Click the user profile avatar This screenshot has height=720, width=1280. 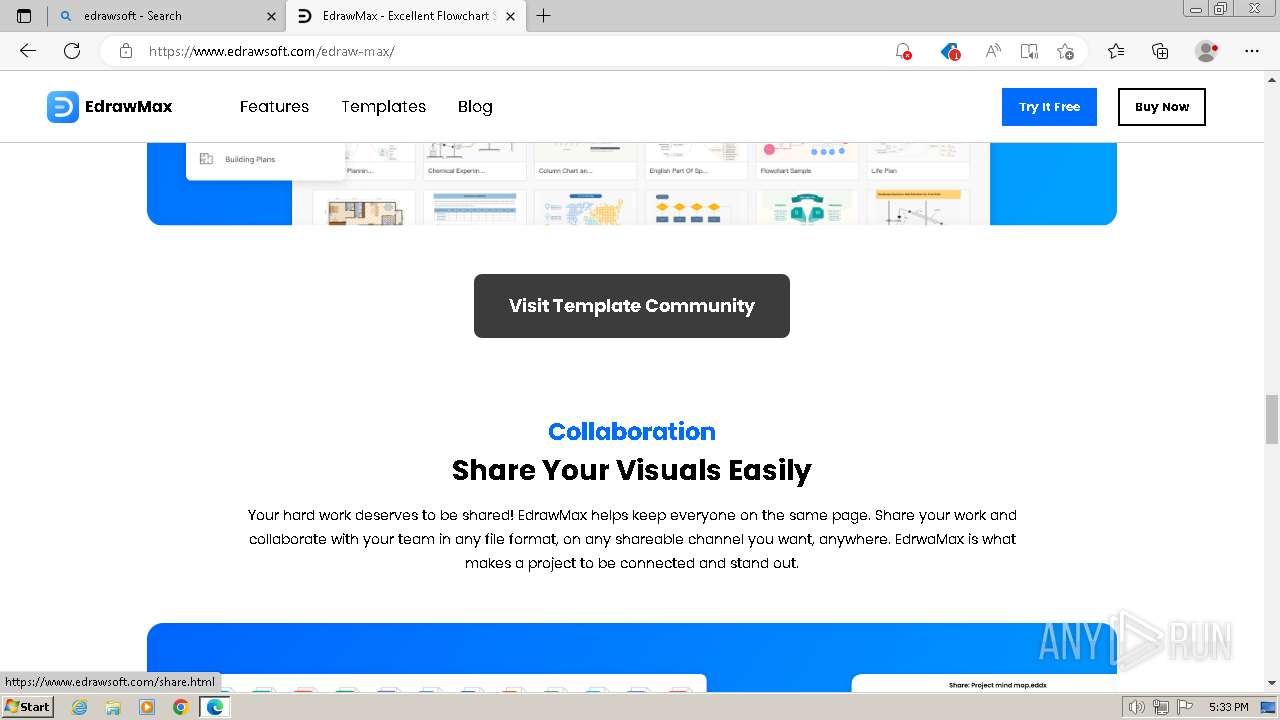coord(1206,51)
